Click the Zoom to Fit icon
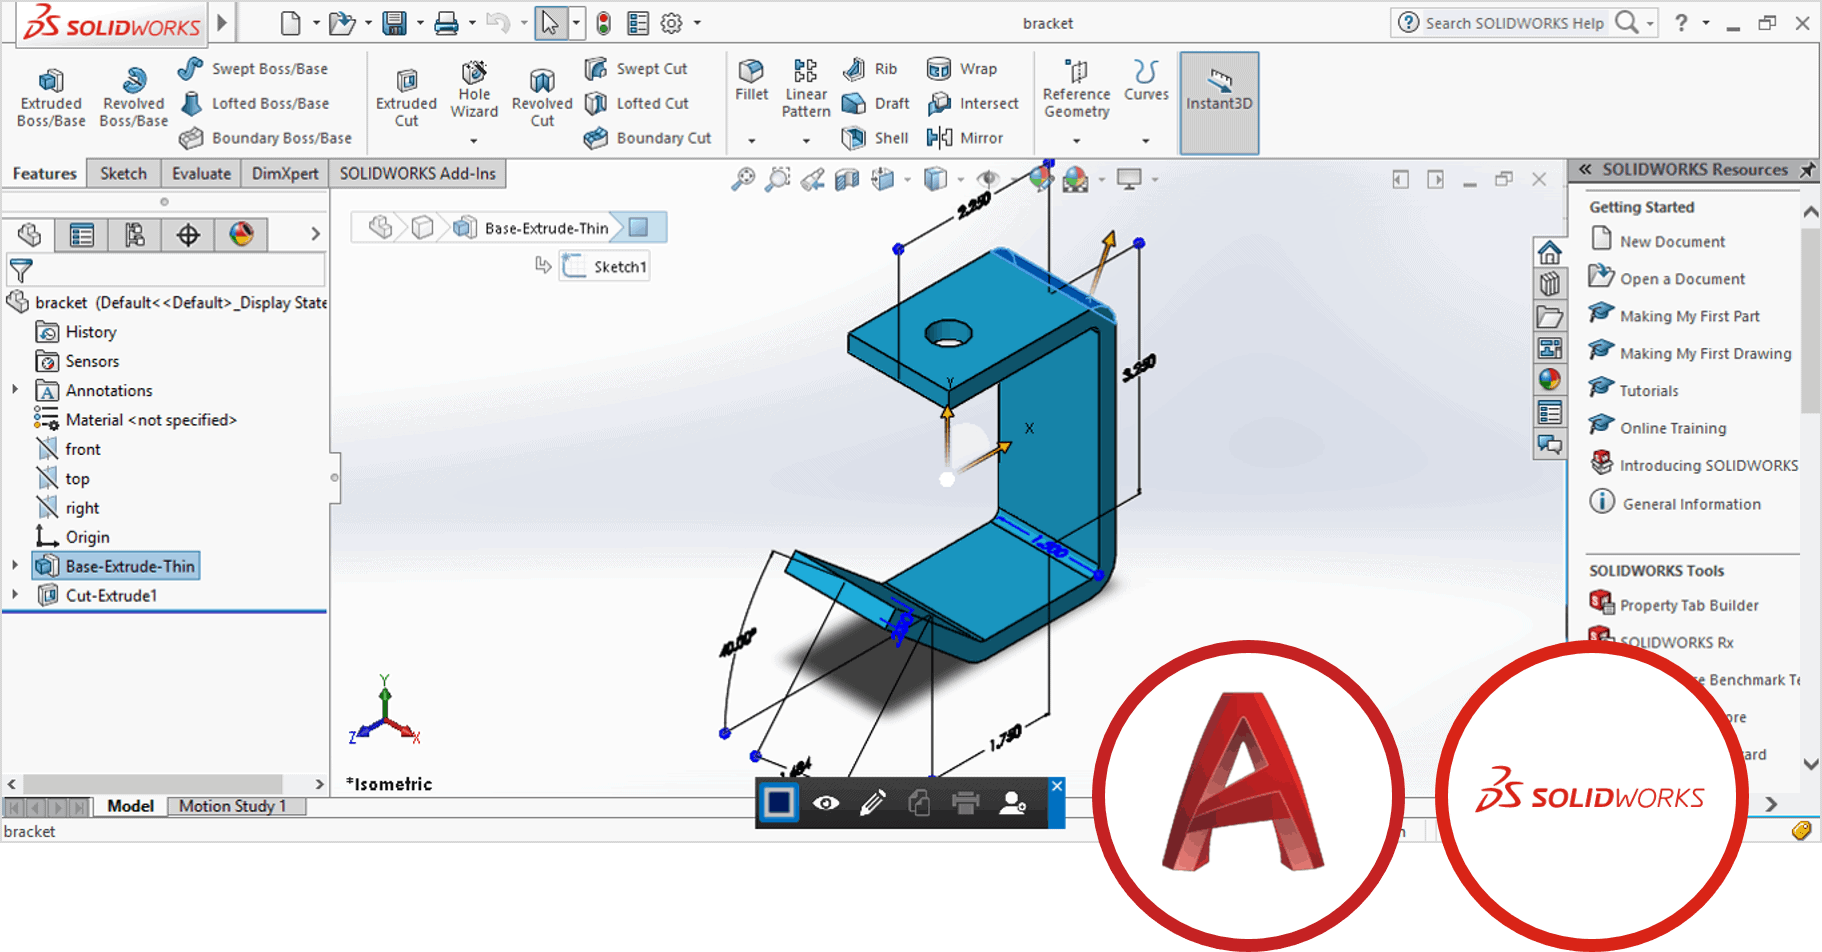 click(743, 179)
